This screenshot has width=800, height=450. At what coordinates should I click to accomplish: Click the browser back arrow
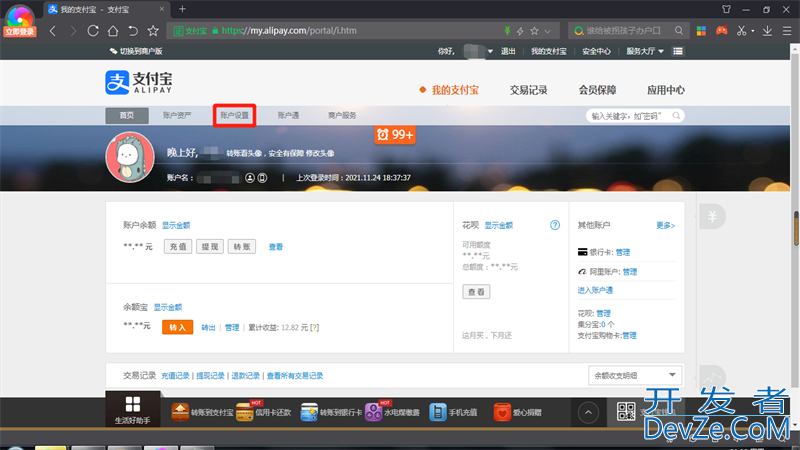tap(53, 31)
